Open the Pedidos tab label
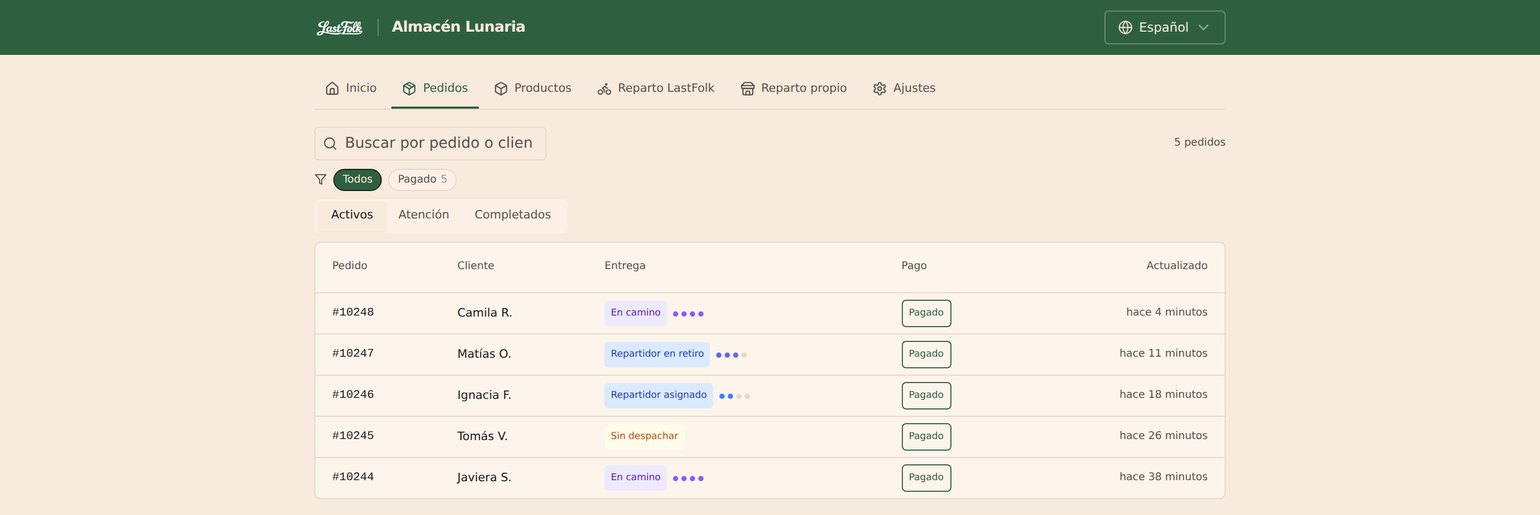 coord(445,88)
